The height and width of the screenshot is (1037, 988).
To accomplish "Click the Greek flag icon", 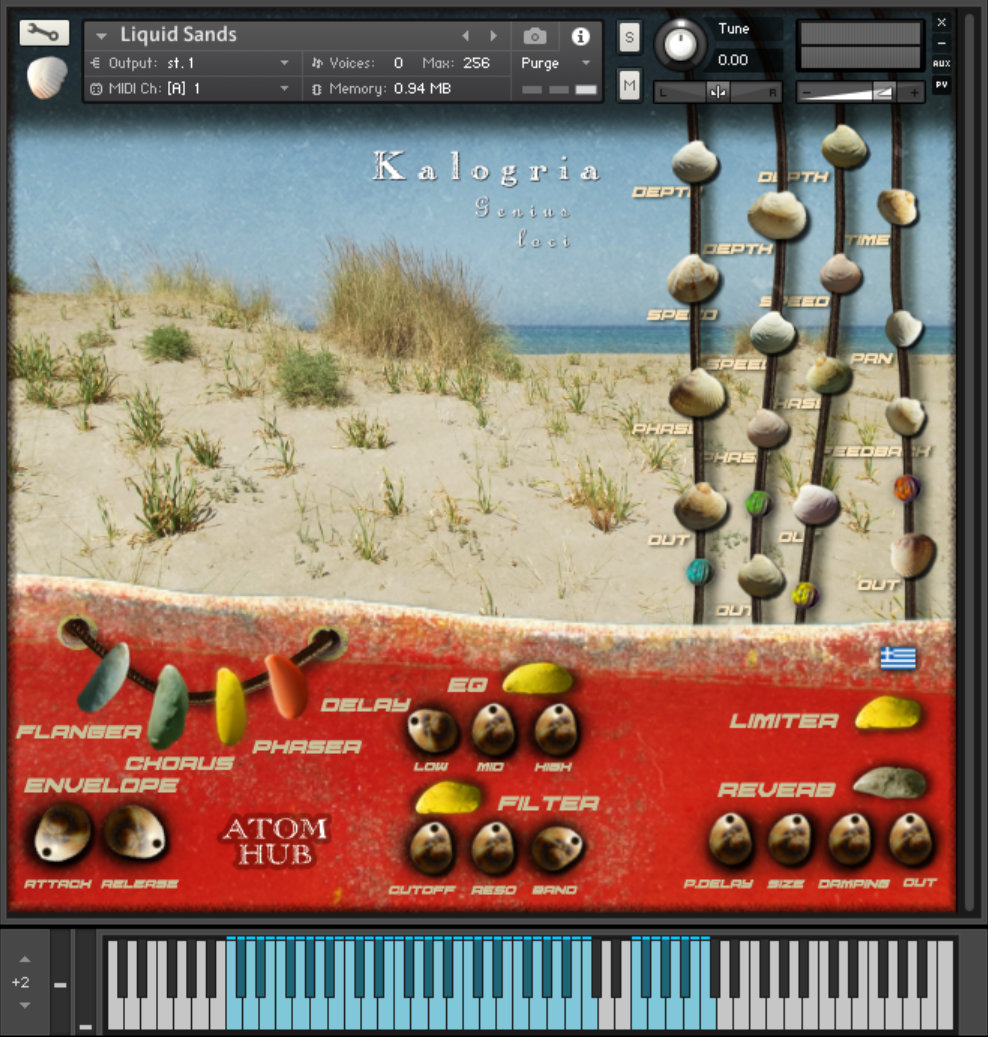I will [898, 657].
